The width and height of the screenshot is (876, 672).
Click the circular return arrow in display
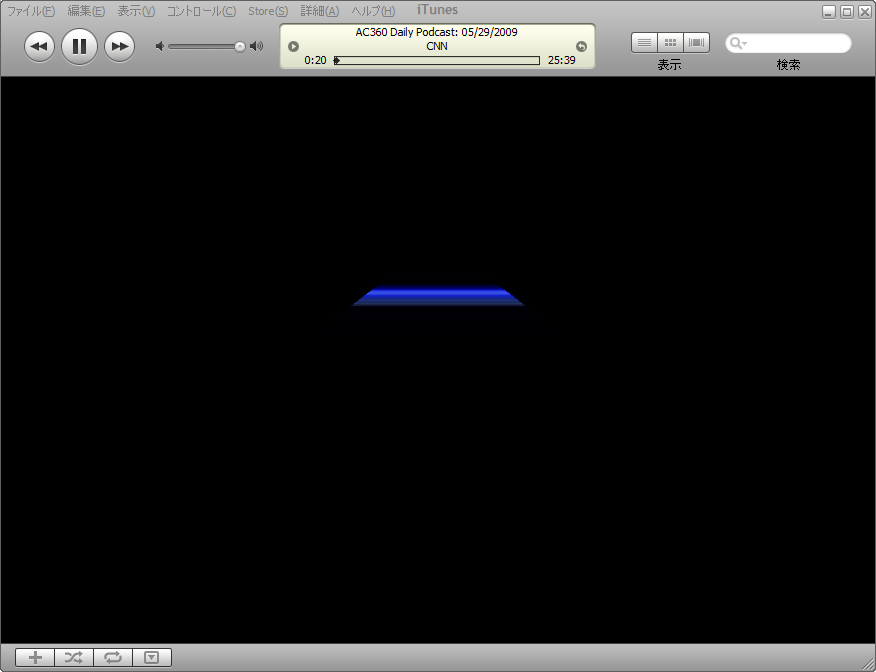[x=581, y=46]
